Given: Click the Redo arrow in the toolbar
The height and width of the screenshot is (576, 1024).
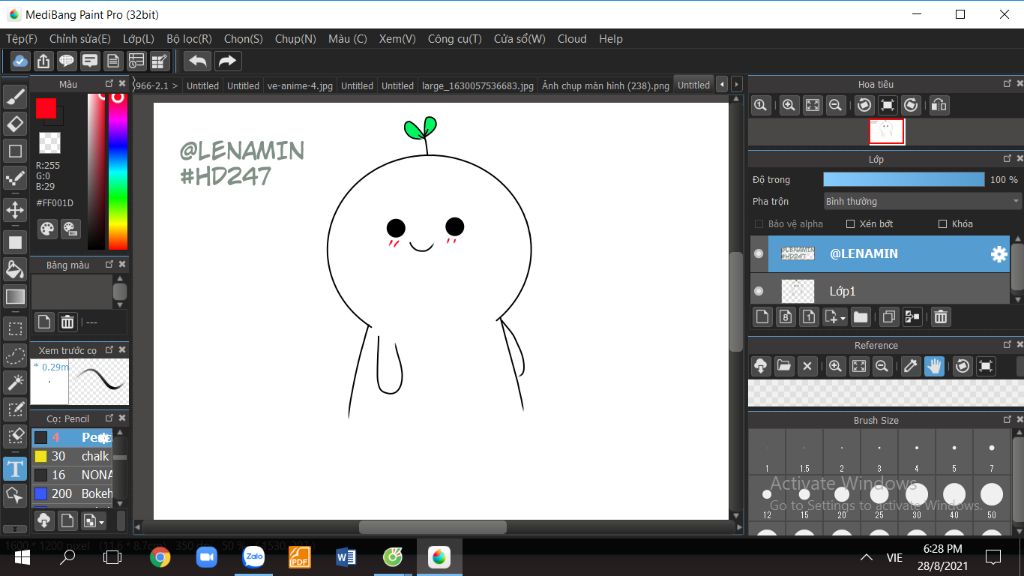Looking at the screenshot, I should tap(227, 61).
